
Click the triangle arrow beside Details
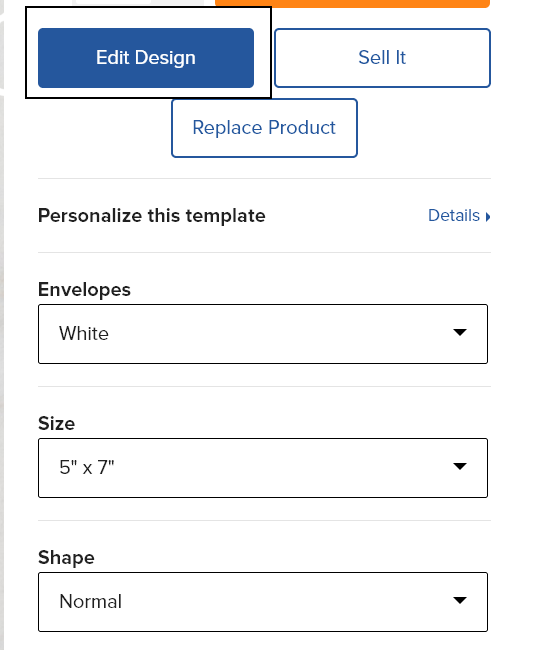coord(488,217)
